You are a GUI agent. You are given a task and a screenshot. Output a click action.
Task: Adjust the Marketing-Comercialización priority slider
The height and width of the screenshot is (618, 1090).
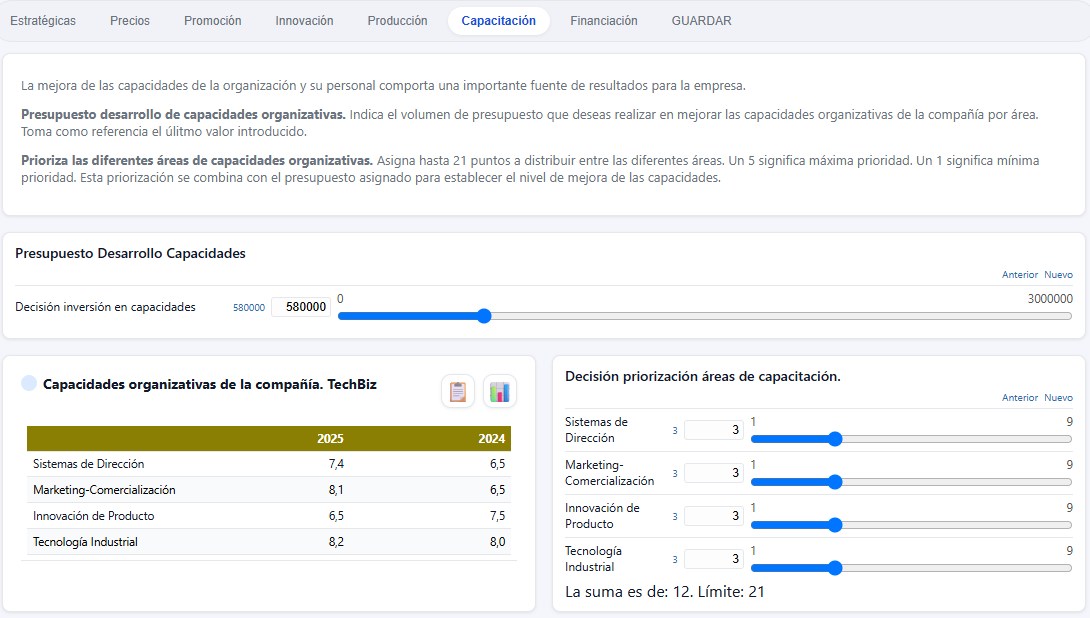pos(911,482)
